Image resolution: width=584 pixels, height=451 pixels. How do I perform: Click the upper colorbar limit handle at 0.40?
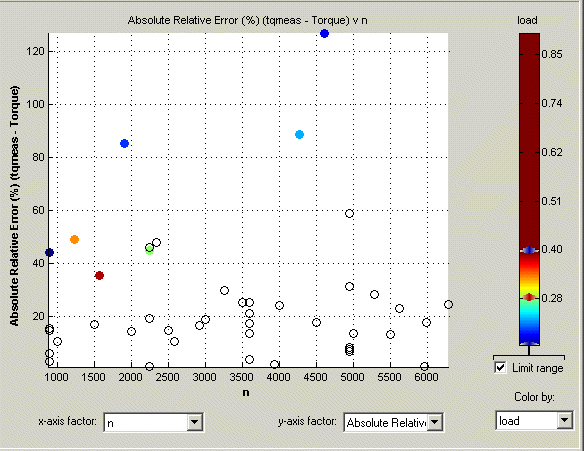pos(529,250)
